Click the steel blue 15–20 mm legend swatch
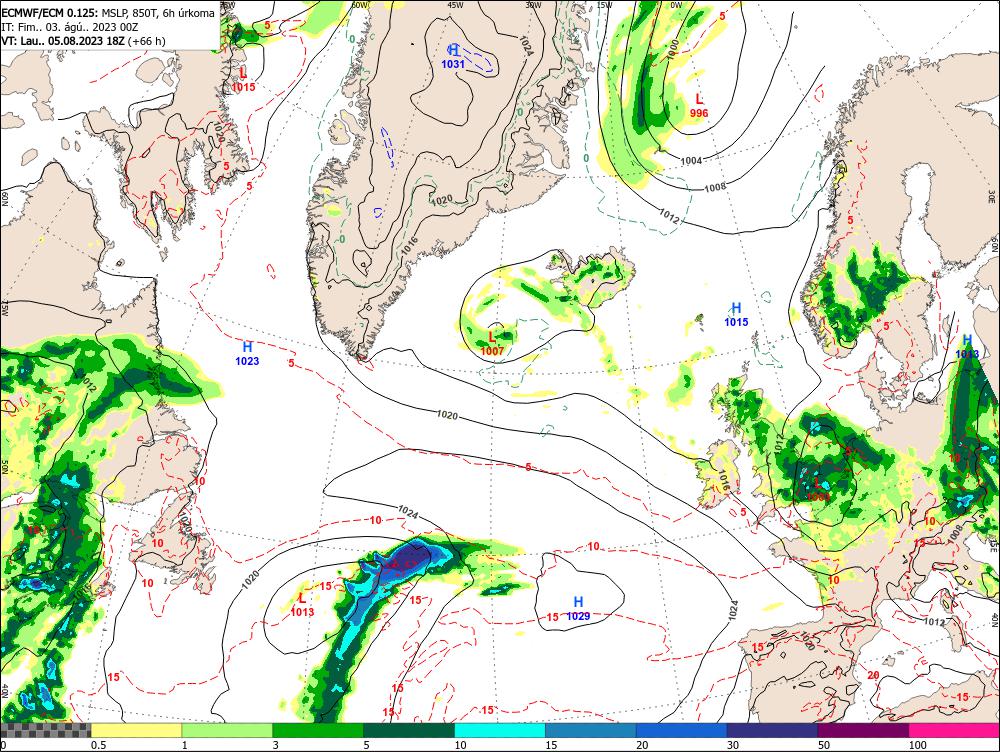This screenshot has height=752, width=1000. click(591, 730)
